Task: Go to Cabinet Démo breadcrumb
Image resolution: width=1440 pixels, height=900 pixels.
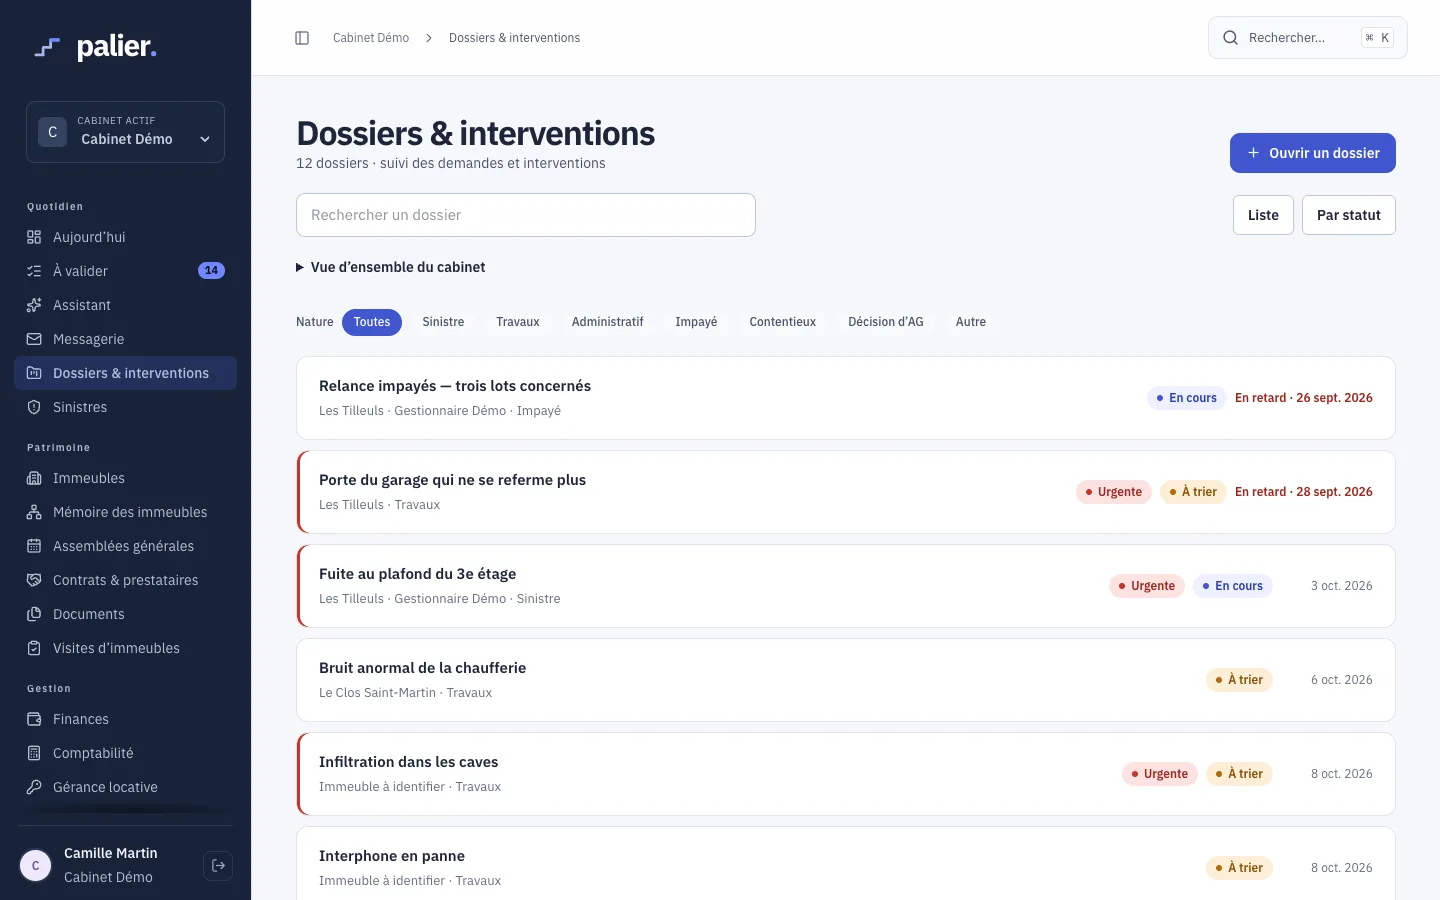Action: click(x=371, y=38)
